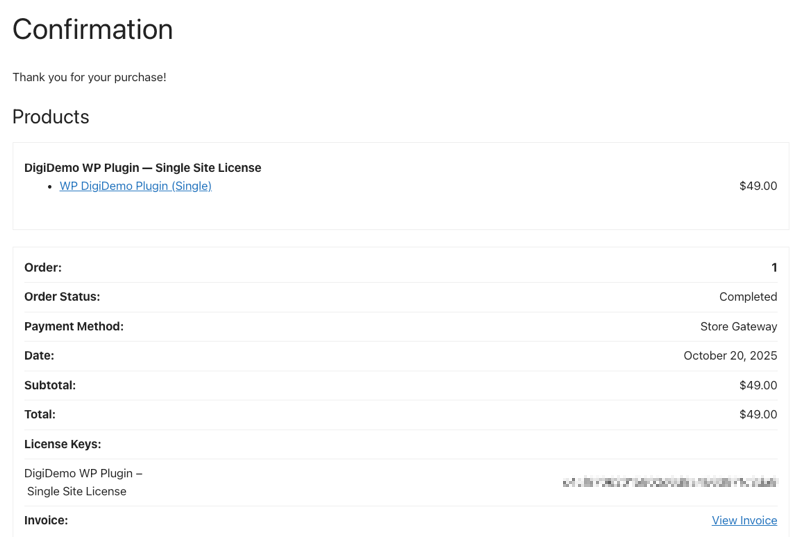
Task: Click the license name under License Keys
Action: tap(83, 482)
